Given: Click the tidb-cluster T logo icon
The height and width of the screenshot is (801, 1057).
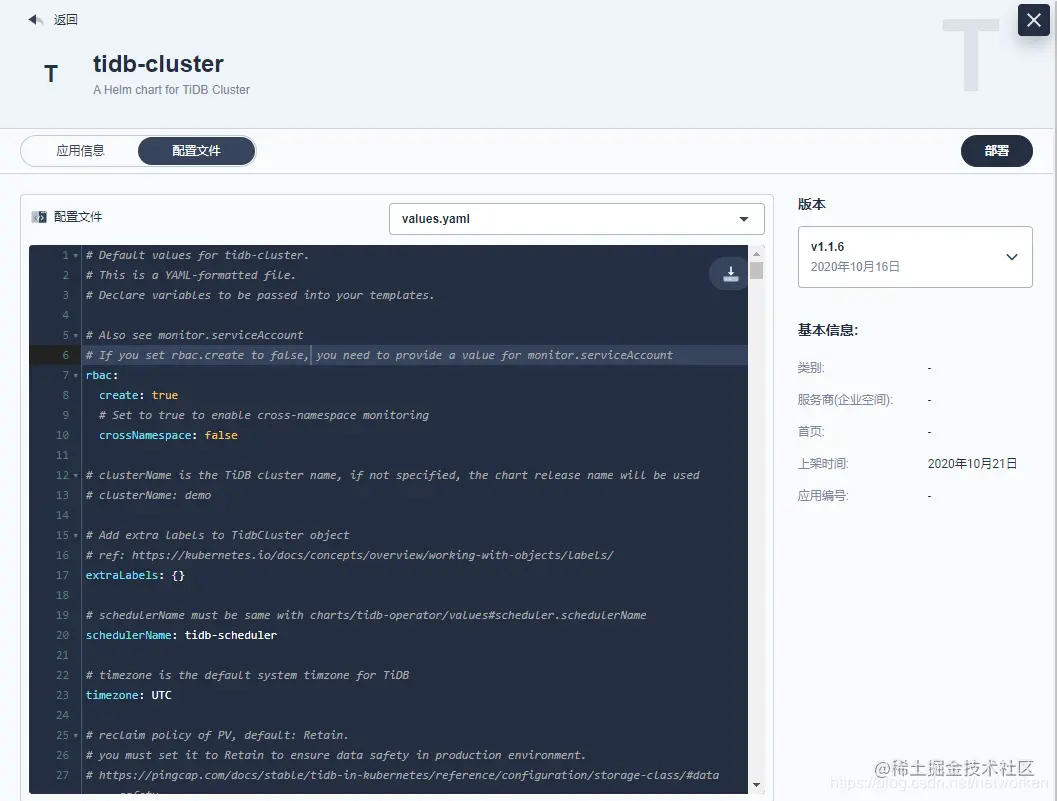Looking at the screenshot, I should [51, 73].
